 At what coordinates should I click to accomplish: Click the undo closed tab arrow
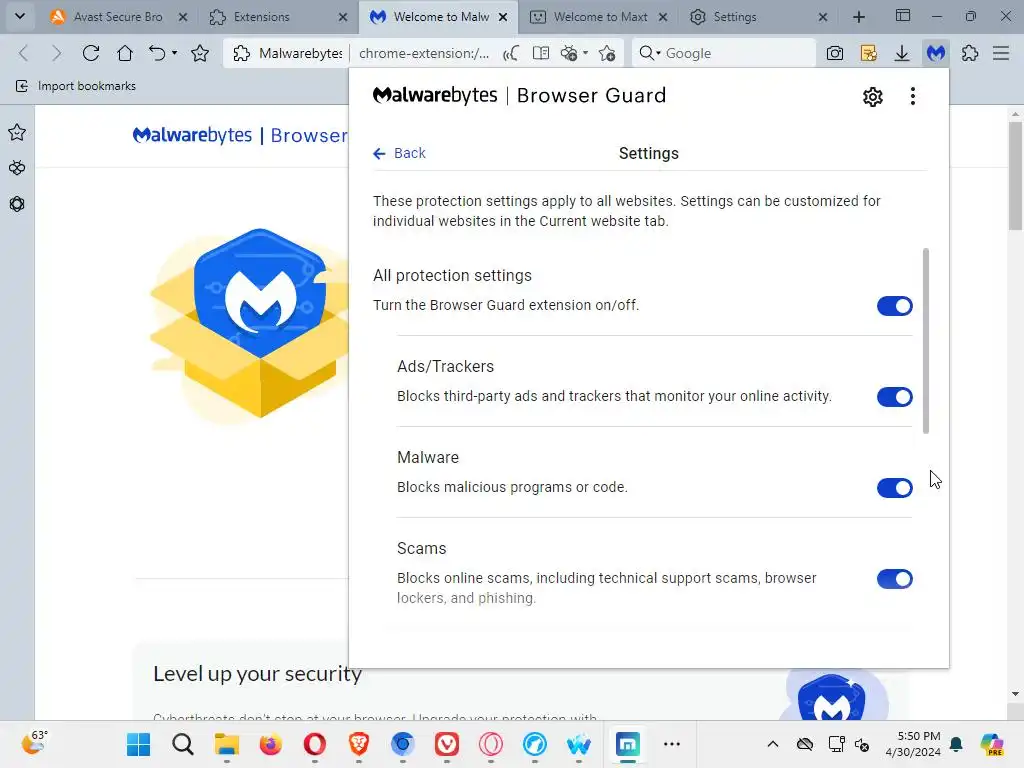pos(157,53)
